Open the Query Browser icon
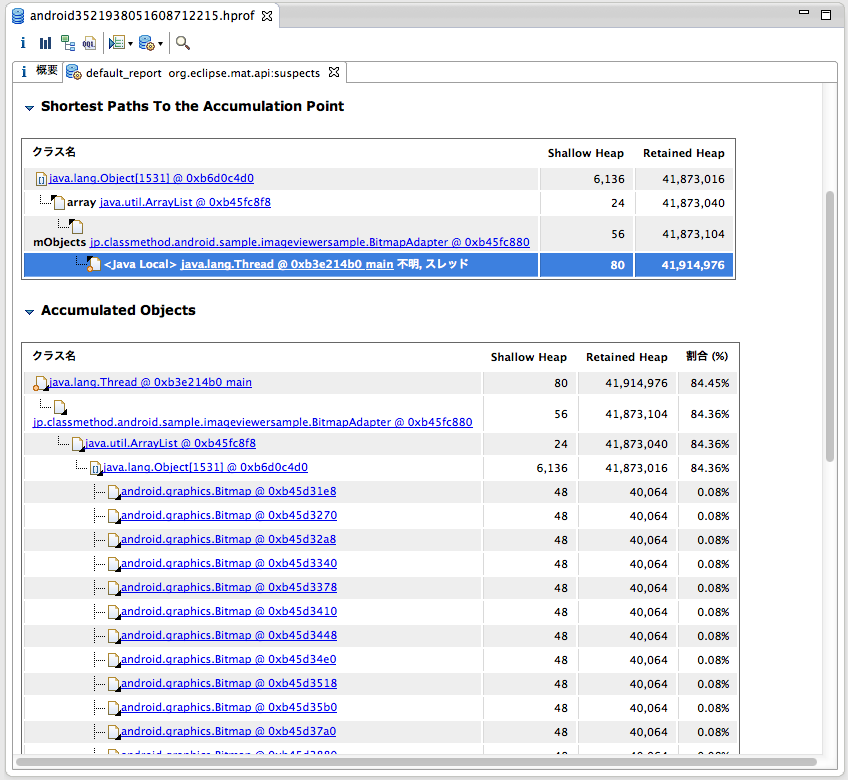 145,43
